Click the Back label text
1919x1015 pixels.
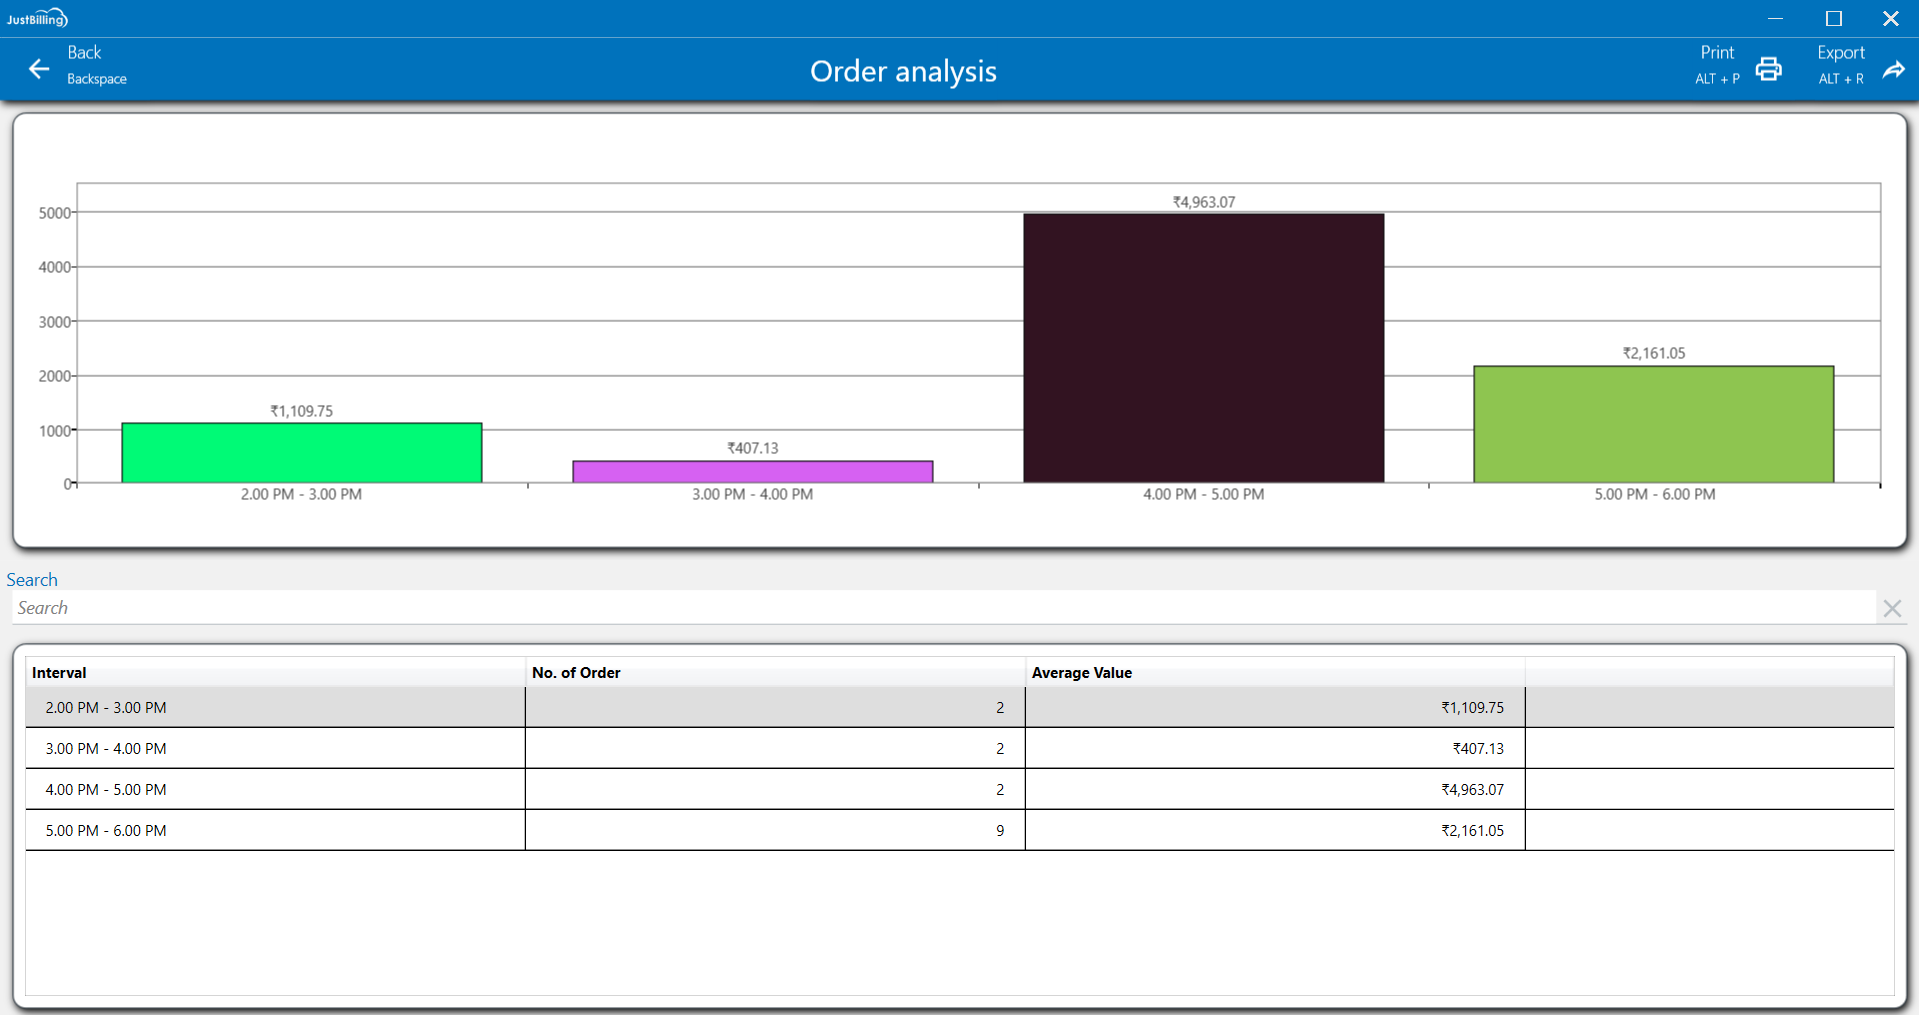pyautogui.click(x=84, y=53)
